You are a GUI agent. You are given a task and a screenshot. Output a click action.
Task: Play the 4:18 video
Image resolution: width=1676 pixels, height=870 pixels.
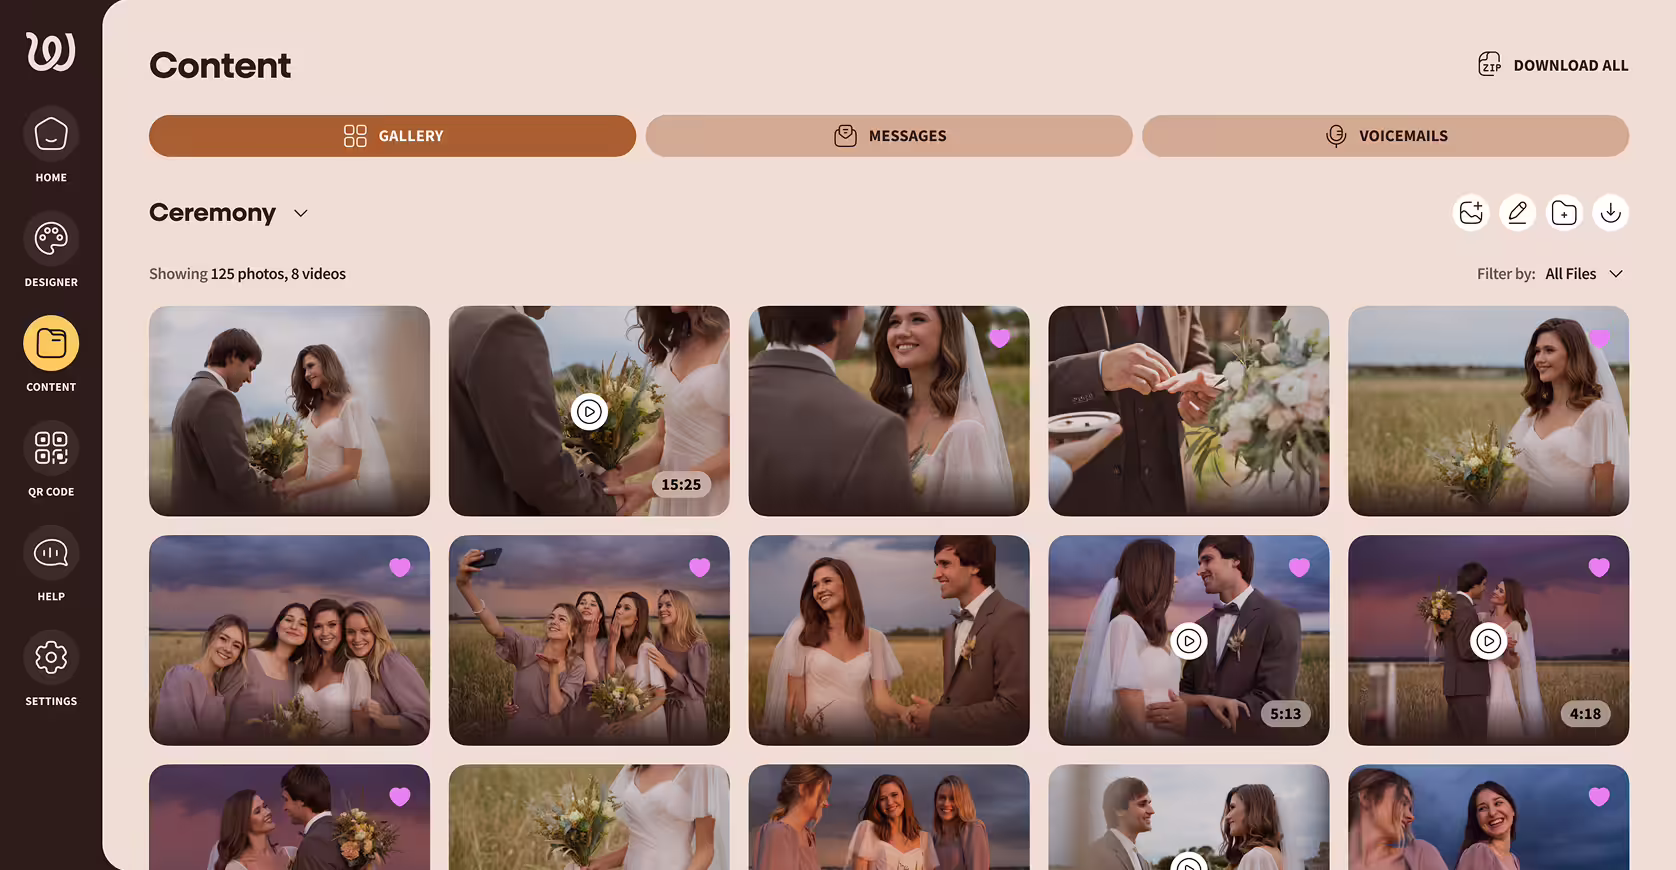pos(1488,641)
